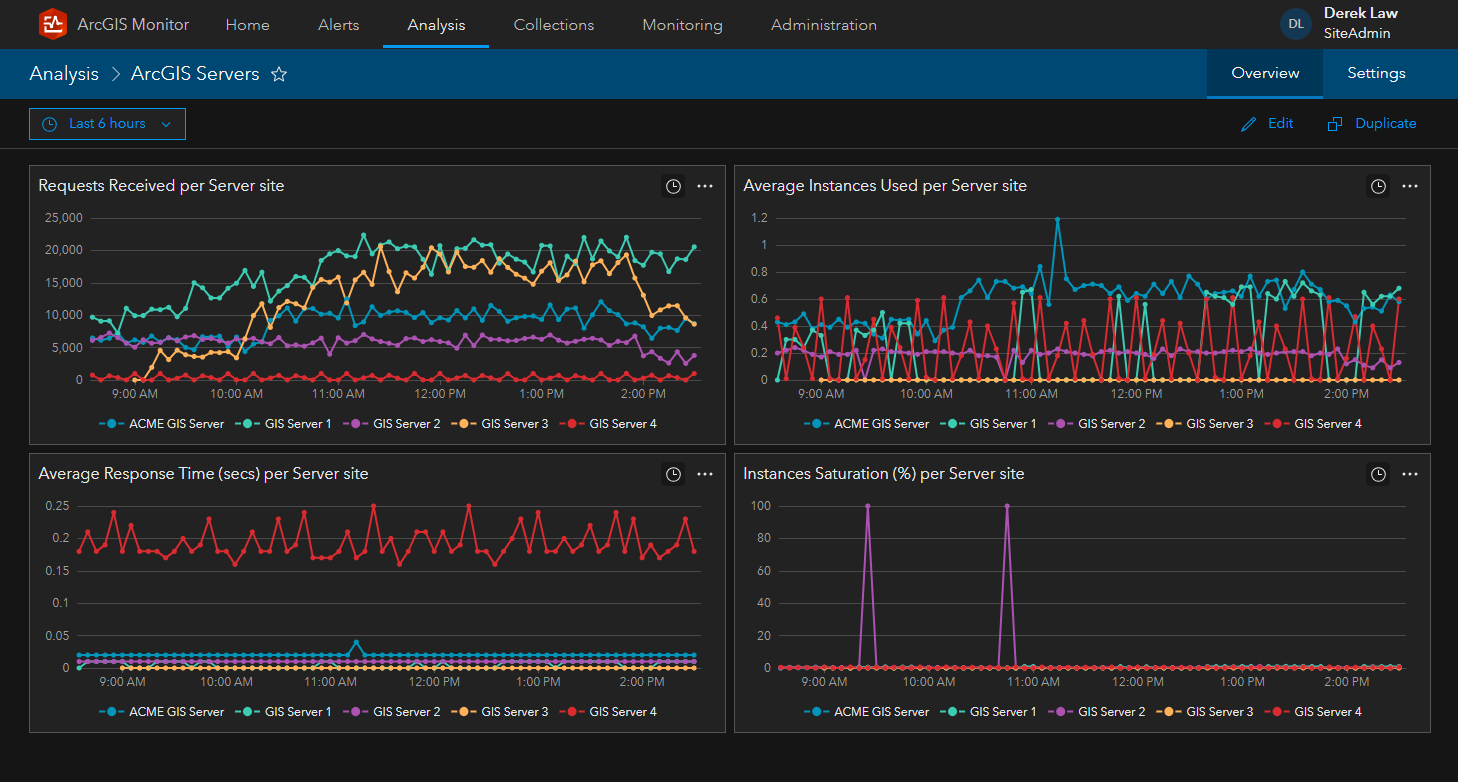Favorite the ArcGIS Servers analysis with the star
The image size is (1458, 782).
(x=280, y=74)
